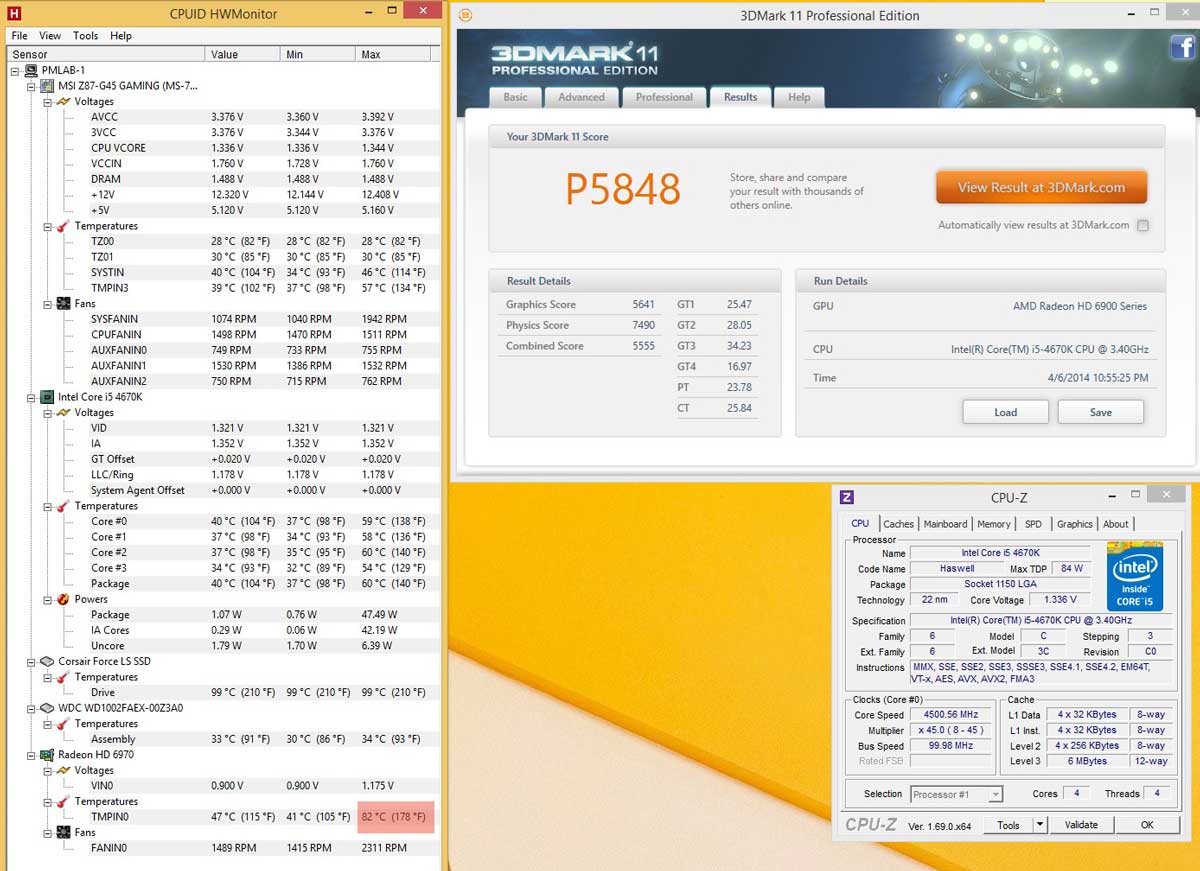Click the Validate button in CPU-Z
Image resolution: width=1200 pixels, height=871 pixels.
1080,825
